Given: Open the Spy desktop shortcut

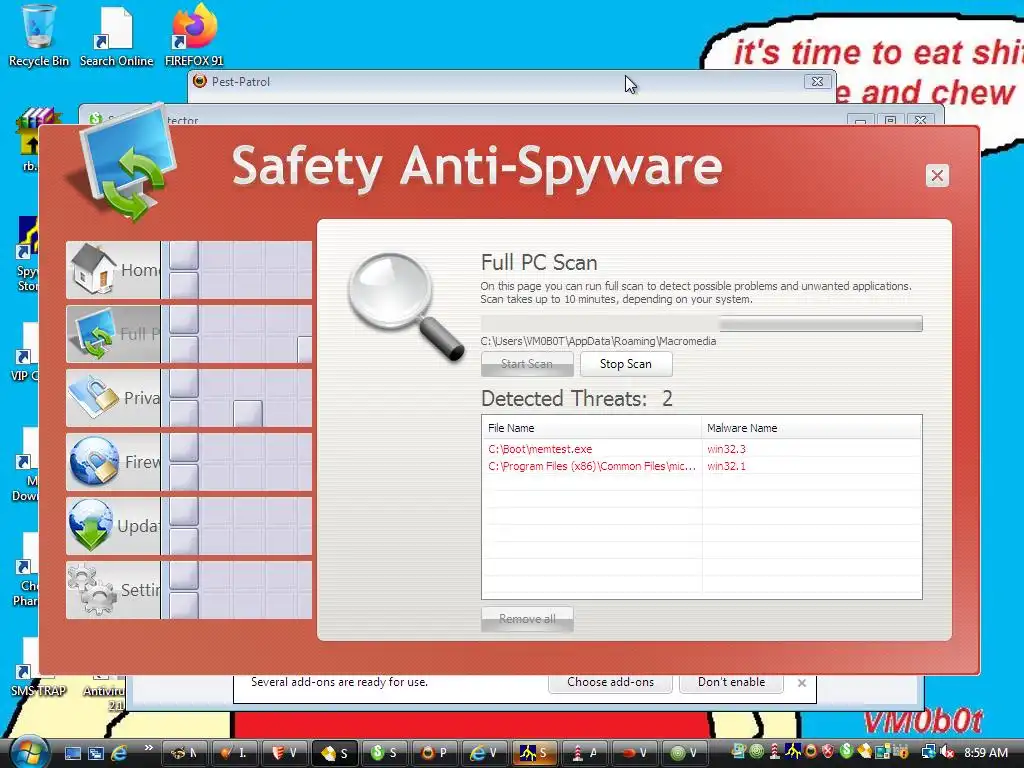Looking at the screenshot, I should coord(27,255).
